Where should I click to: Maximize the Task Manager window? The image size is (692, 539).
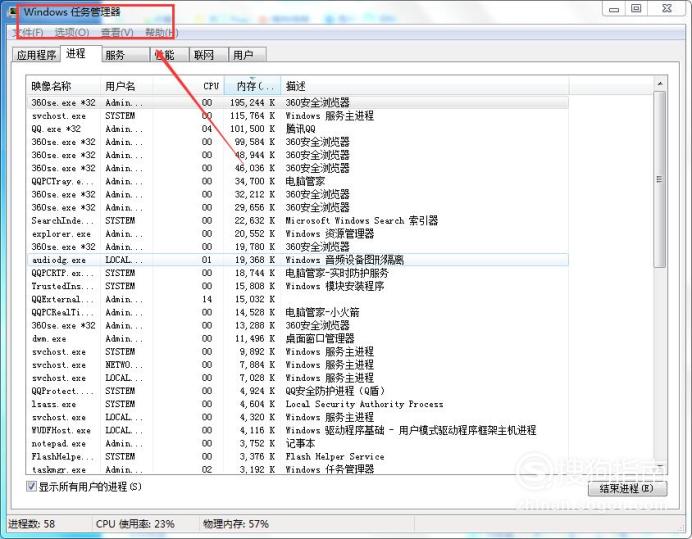tap(636, 9)
